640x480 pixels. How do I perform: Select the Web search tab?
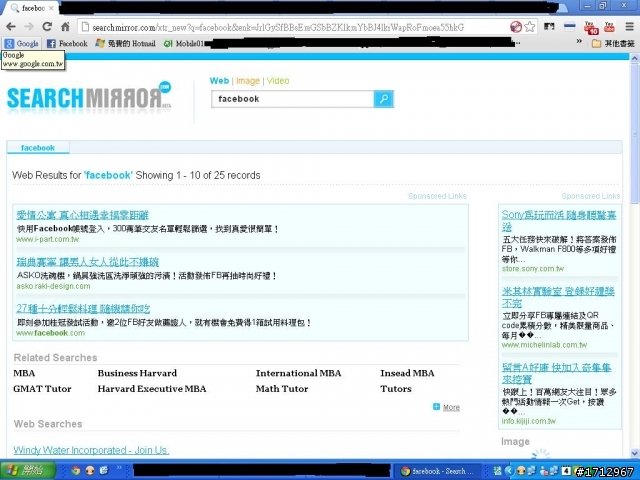[x=219, y=80]
